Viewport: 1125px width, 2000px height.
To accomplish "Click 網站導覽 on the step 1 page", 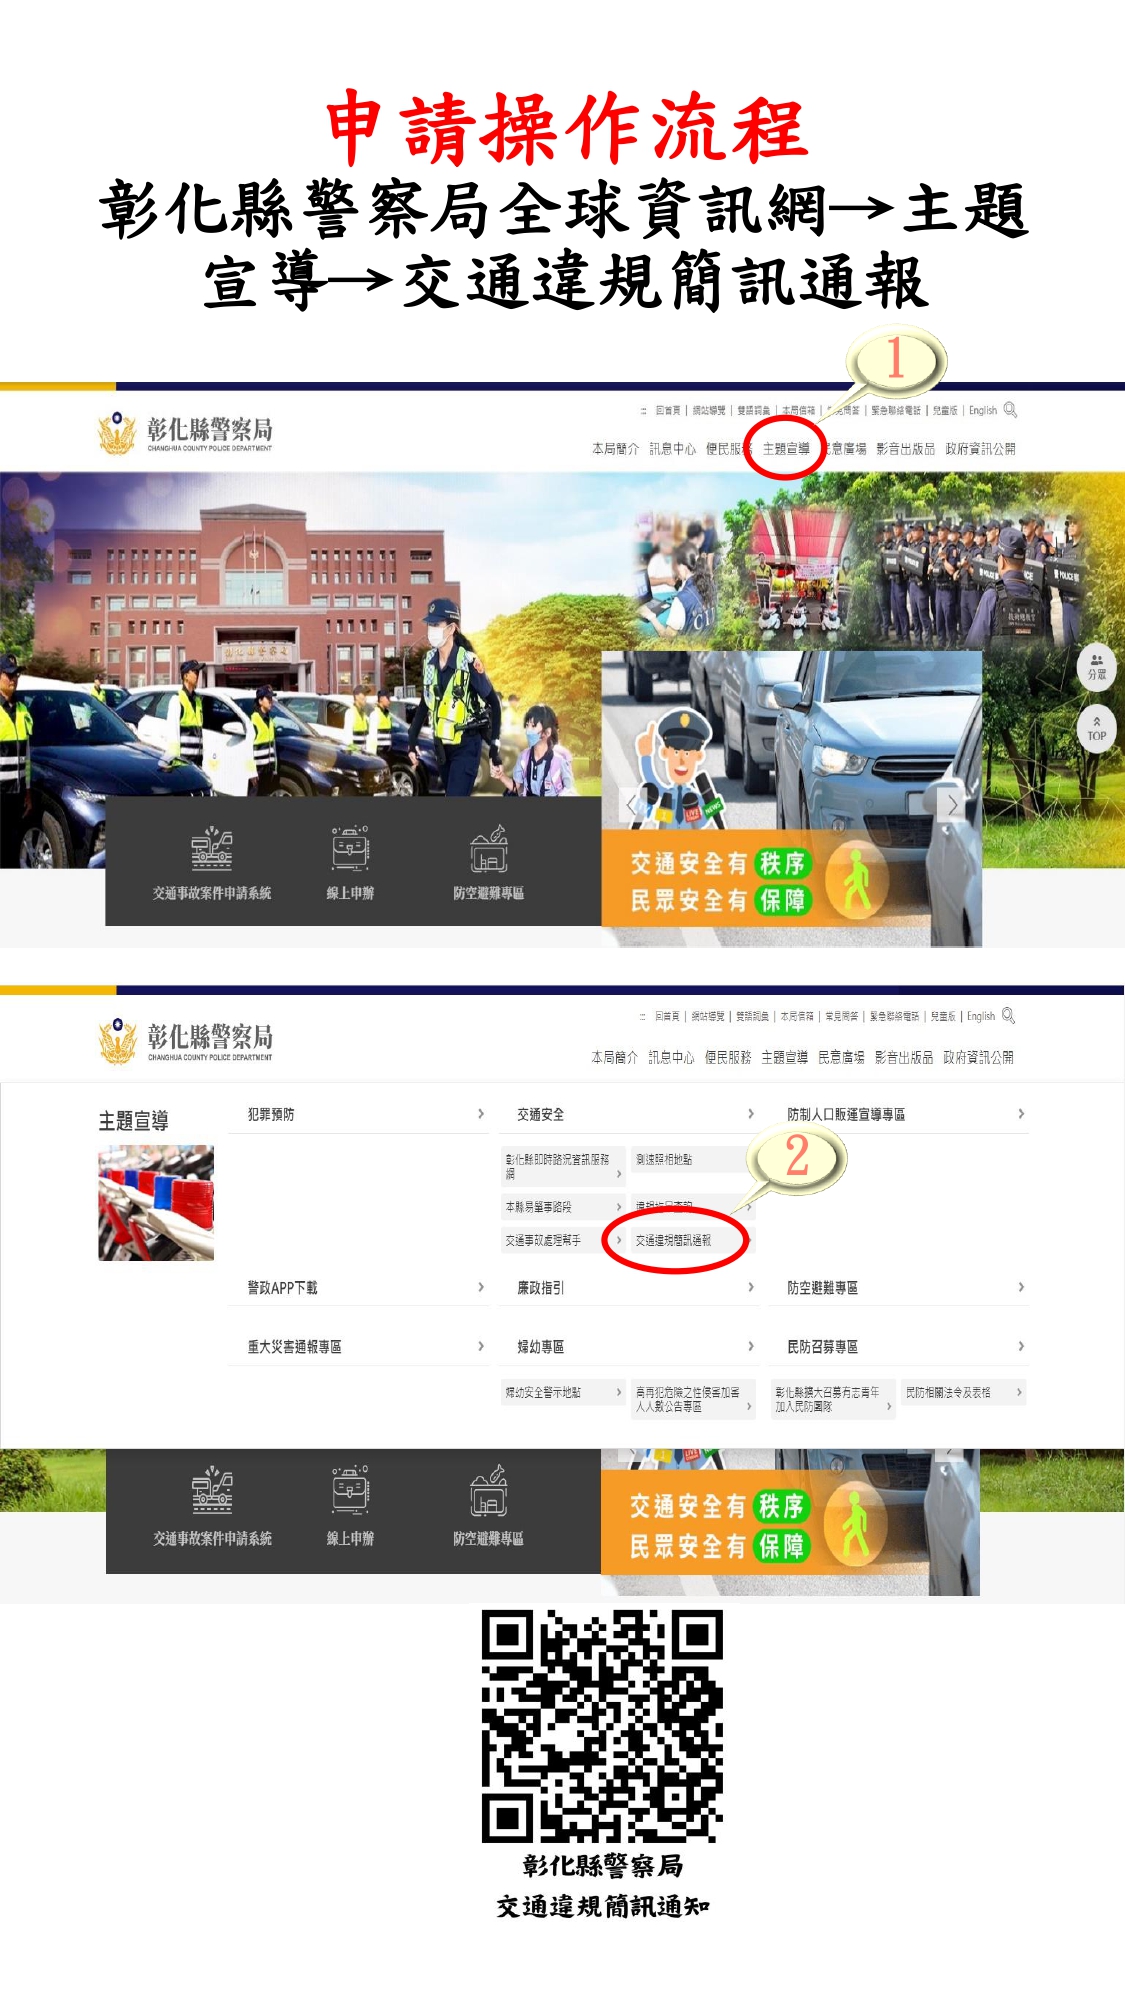I will tap(710, 411).
